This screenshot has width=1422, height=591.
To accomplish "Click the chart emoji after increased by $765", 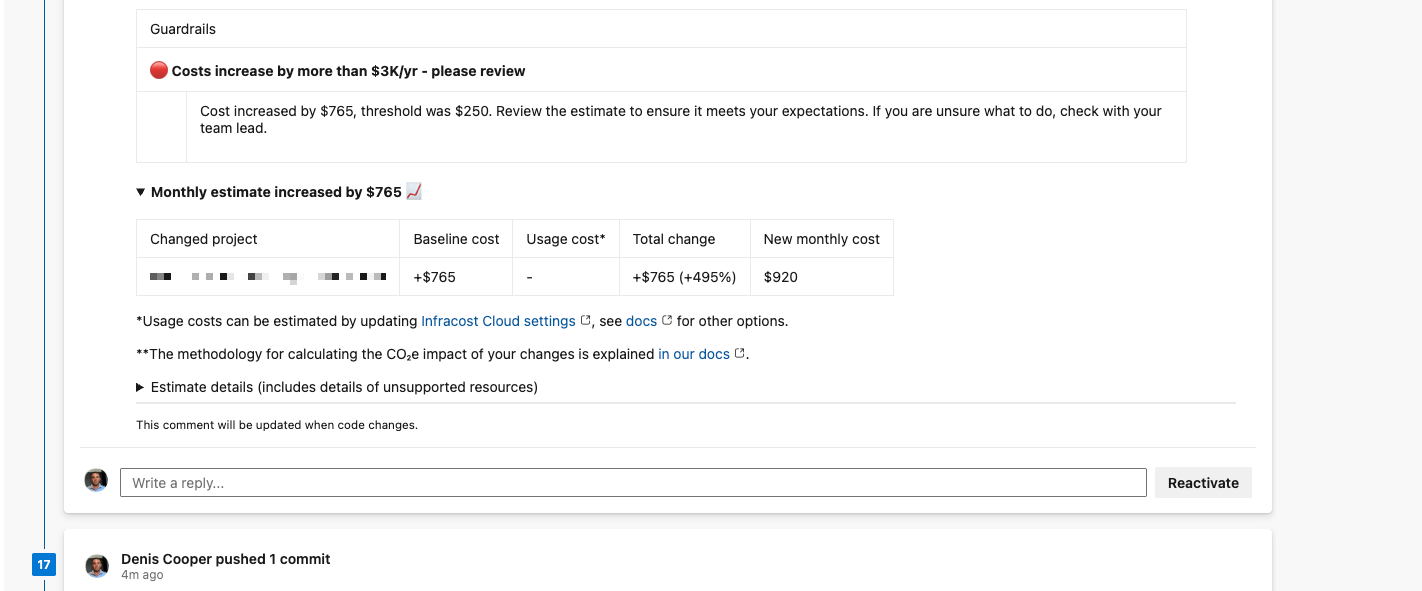I will coord(414,191).
